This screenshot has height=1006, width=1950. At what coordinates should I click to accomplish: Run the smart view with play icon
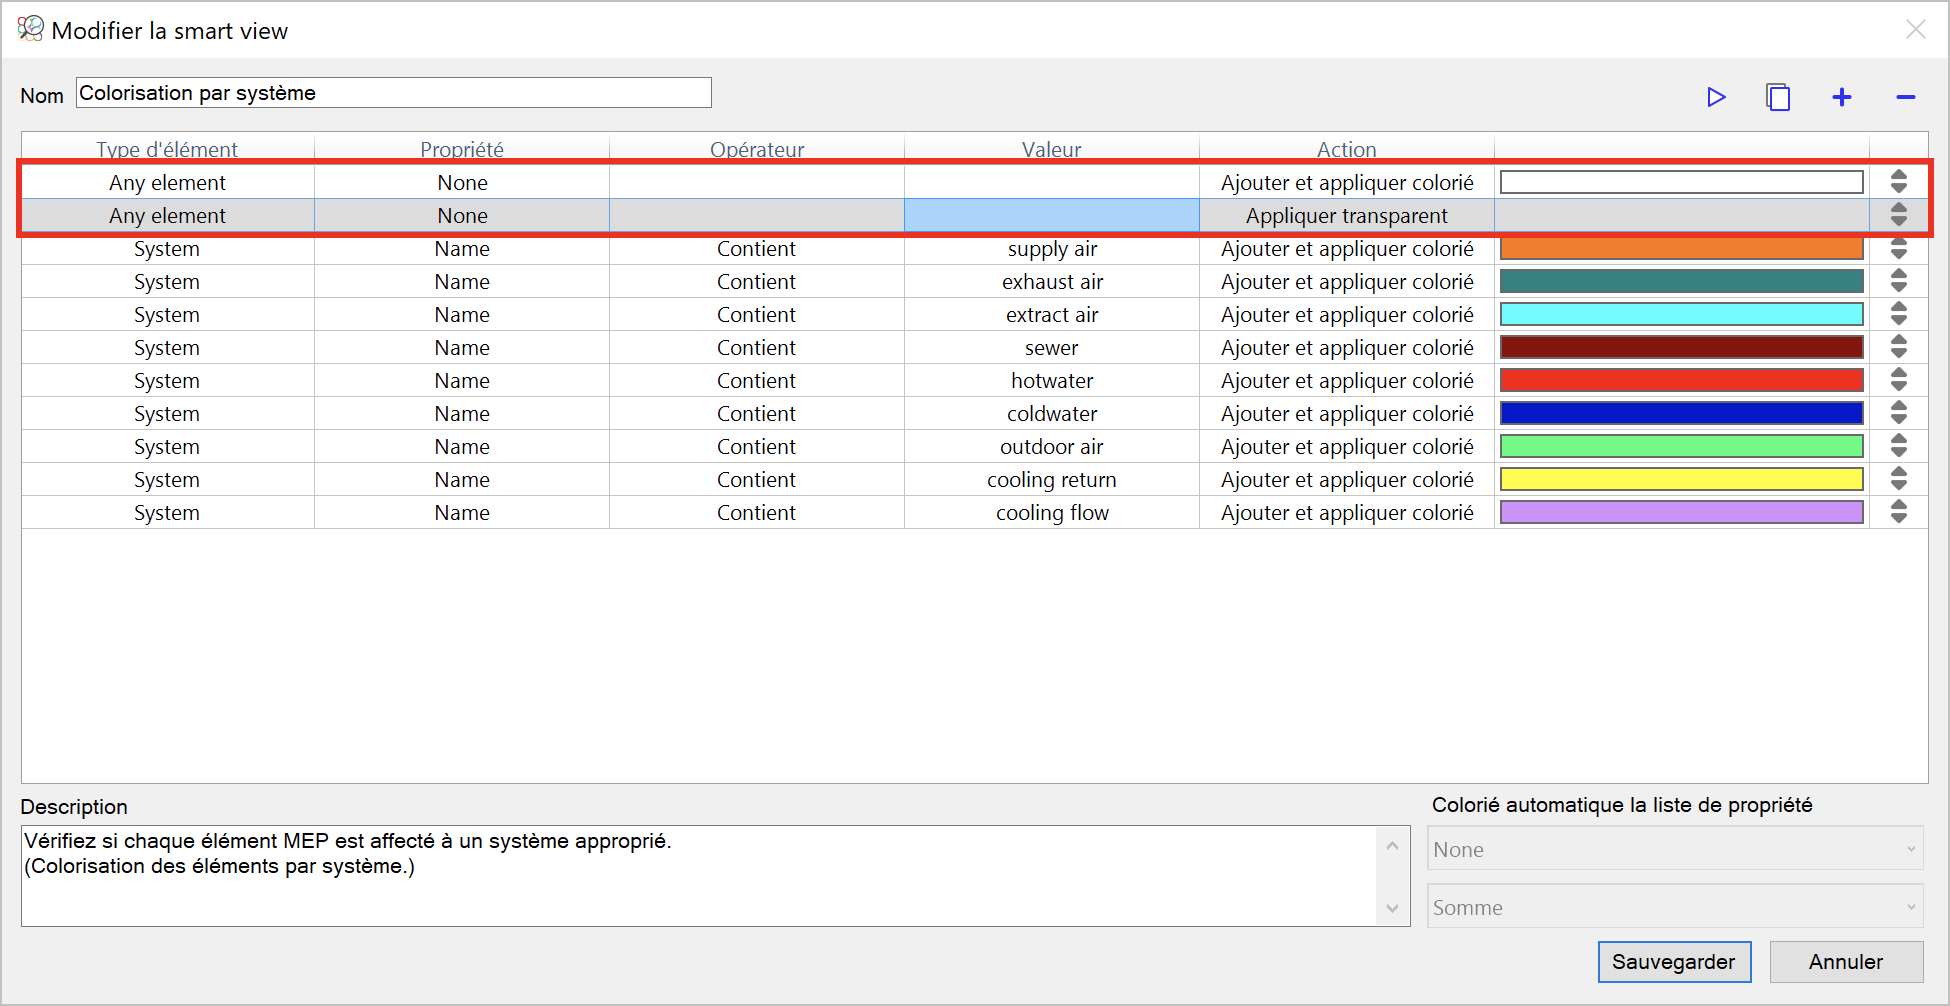[1716, 97]
